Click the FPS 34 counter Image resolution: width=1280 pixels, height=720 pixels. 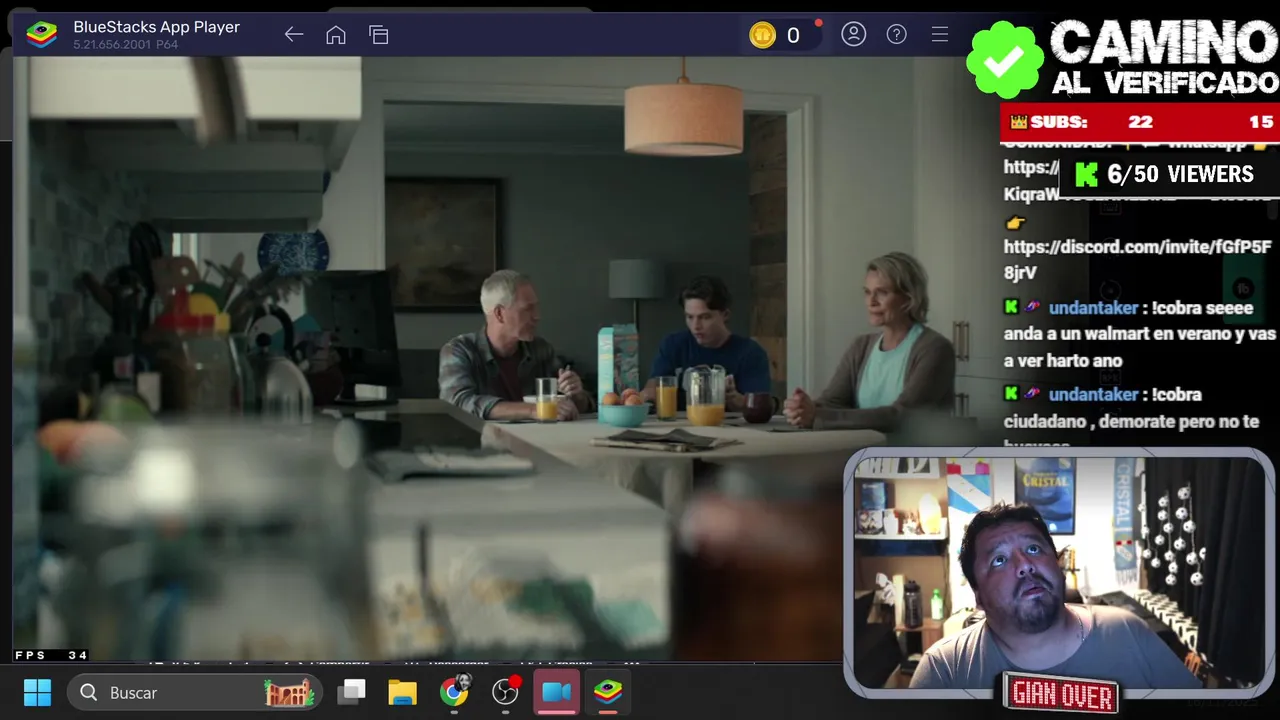(51, 655)
